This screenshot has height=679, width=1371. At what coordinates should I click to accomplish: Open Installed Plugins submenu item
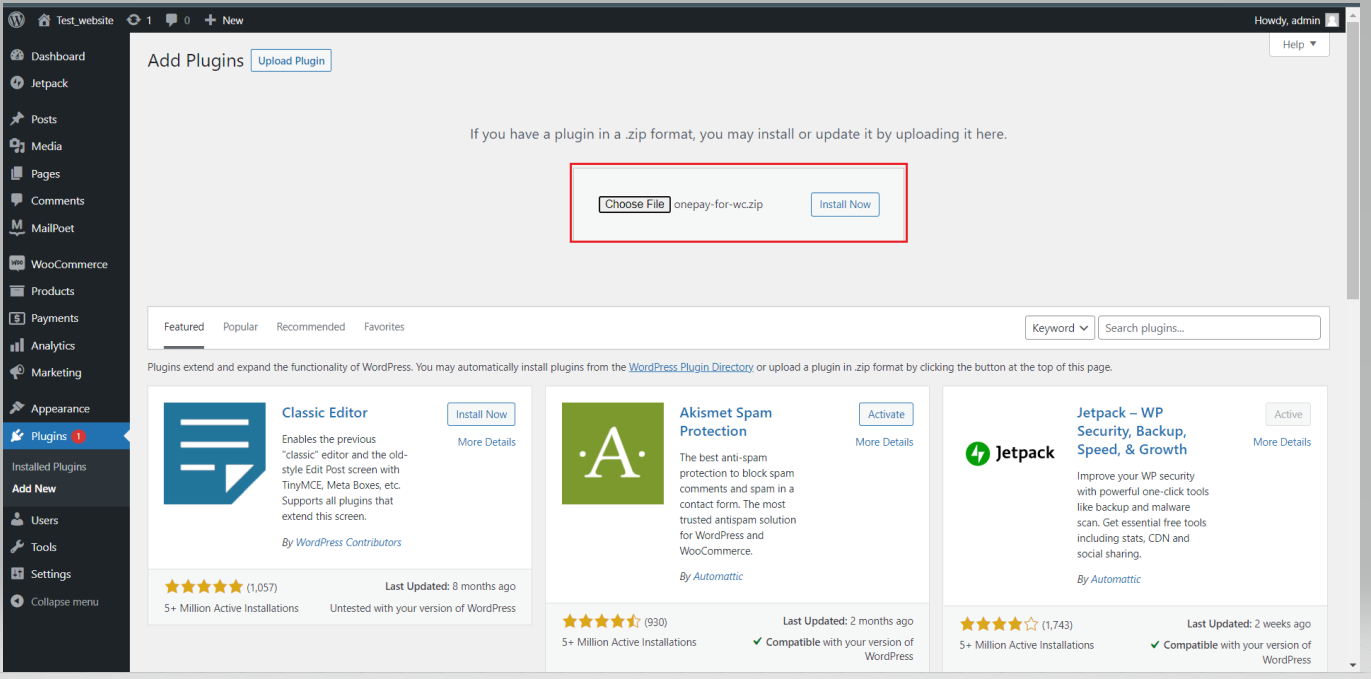click(x=49, y=467)
